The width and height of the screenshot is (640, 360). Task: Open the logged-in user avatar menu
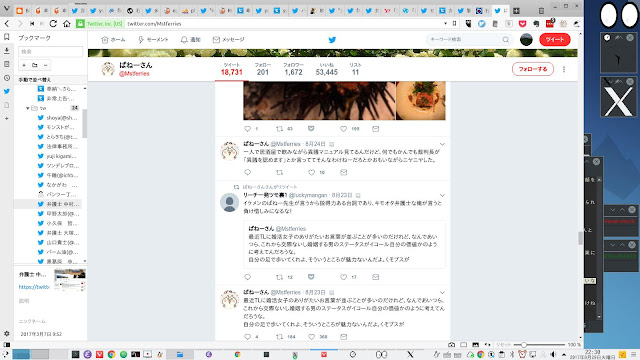[x=526, y=40]
